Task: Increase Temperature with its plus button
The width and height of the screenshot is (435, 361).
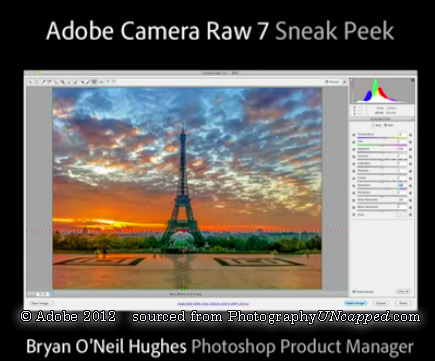Action: click(x=410, y=135)
